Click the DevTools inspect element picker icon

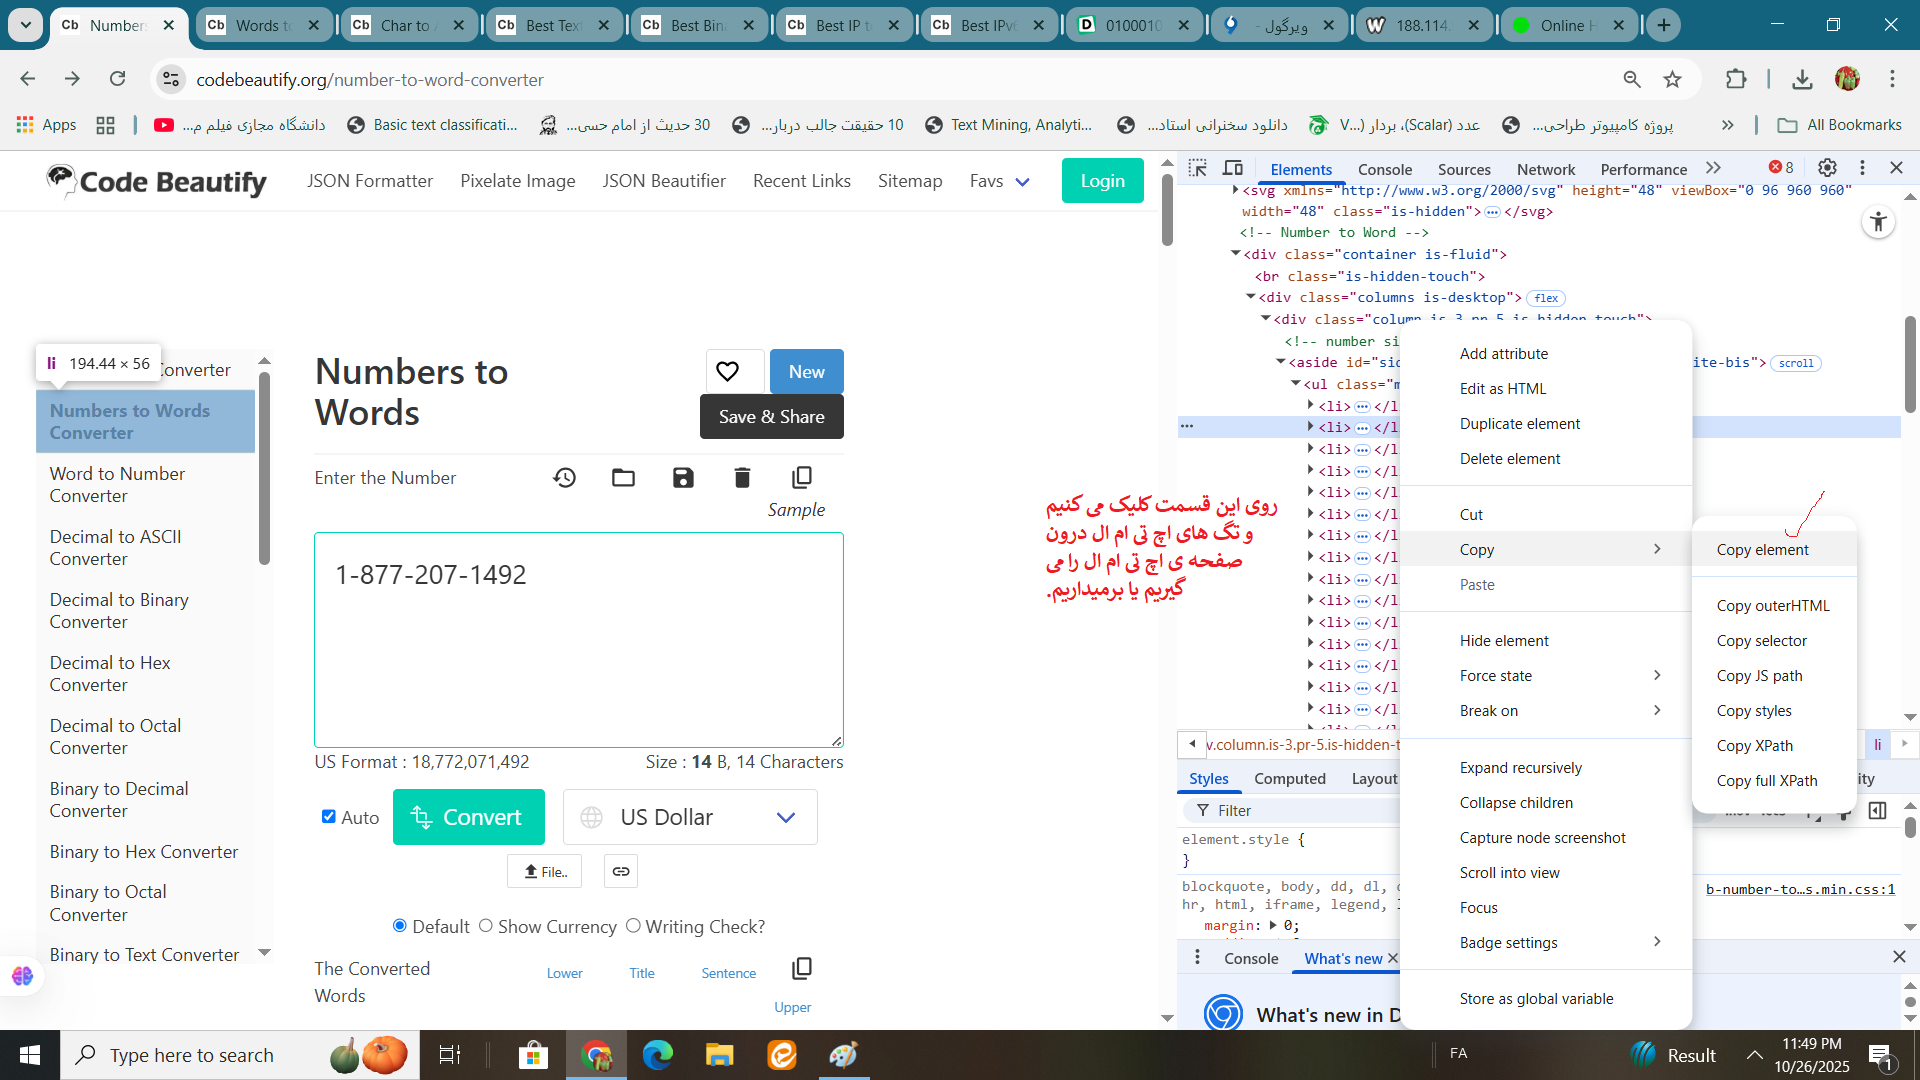[x=1197, y=168]
